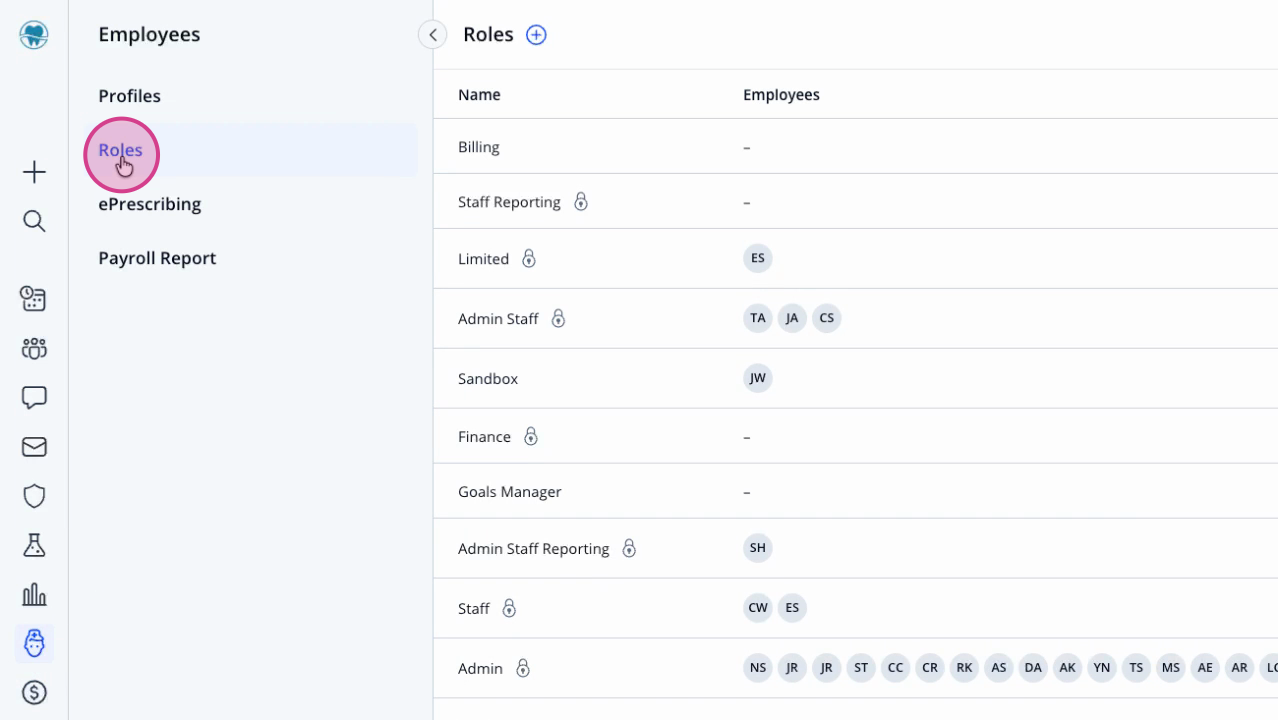
Task: Click lock icon next to Finance
Action: point(531,437)
